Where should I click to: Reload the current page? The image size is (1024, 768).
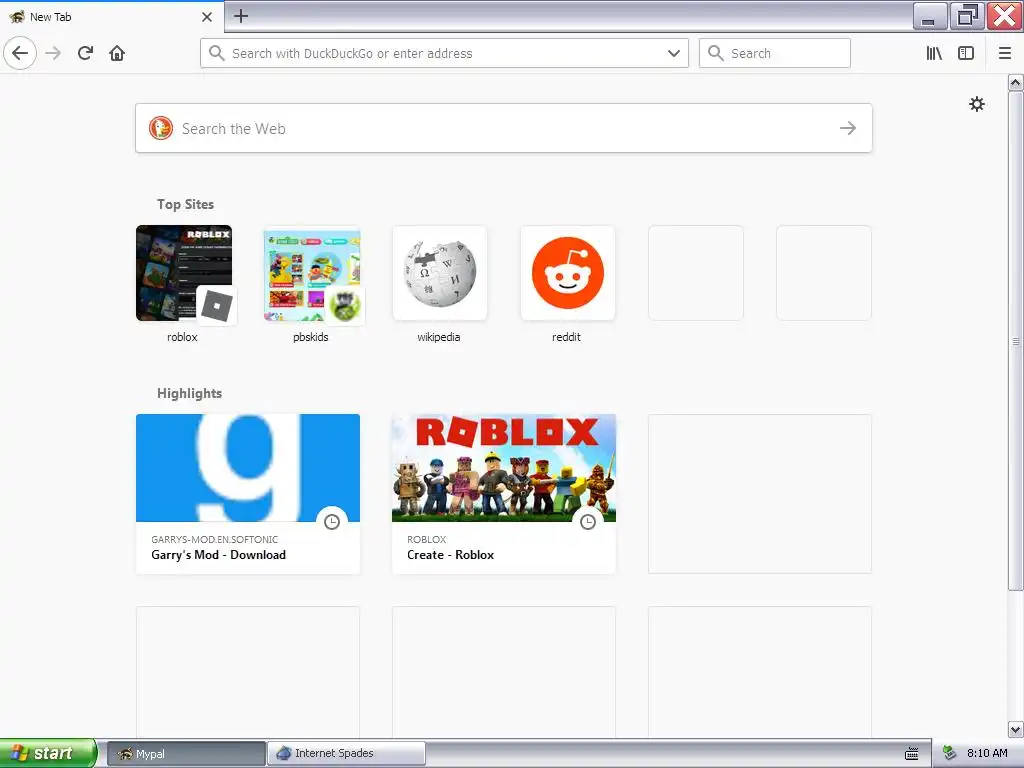[x=86, y=53]
